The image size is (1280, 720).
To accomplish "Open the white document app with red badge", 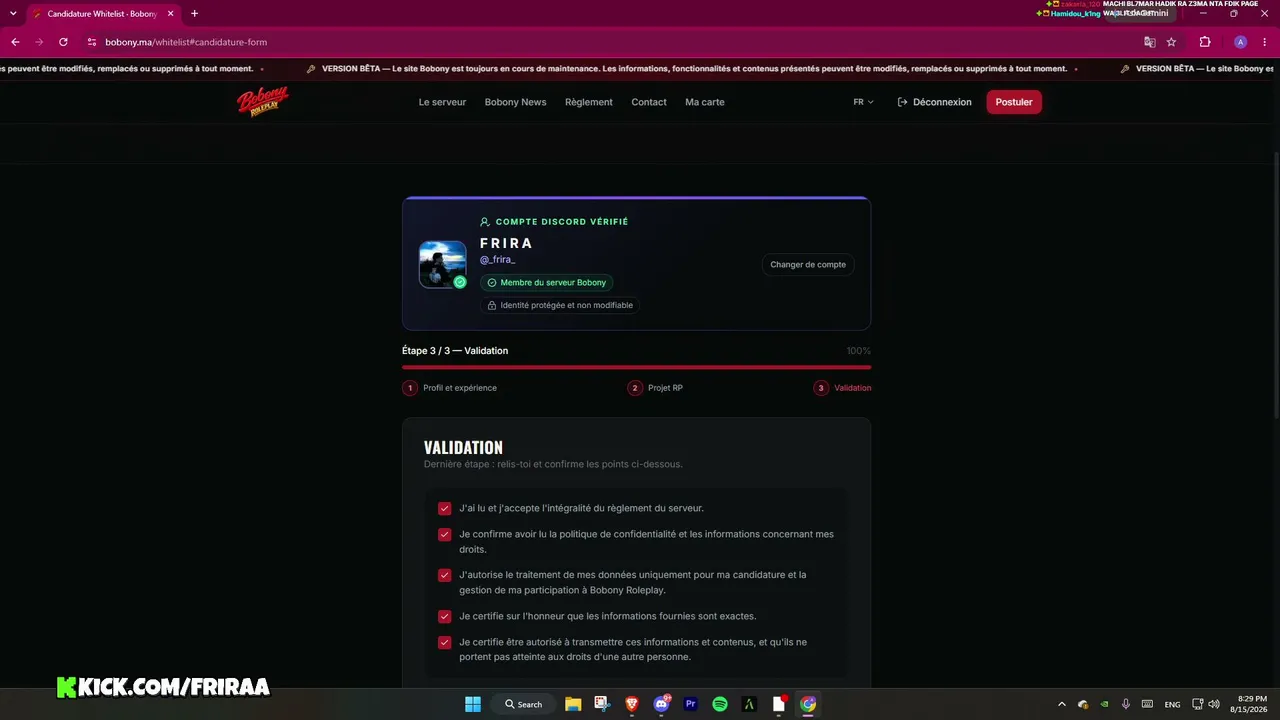I will tap(779, 704).
